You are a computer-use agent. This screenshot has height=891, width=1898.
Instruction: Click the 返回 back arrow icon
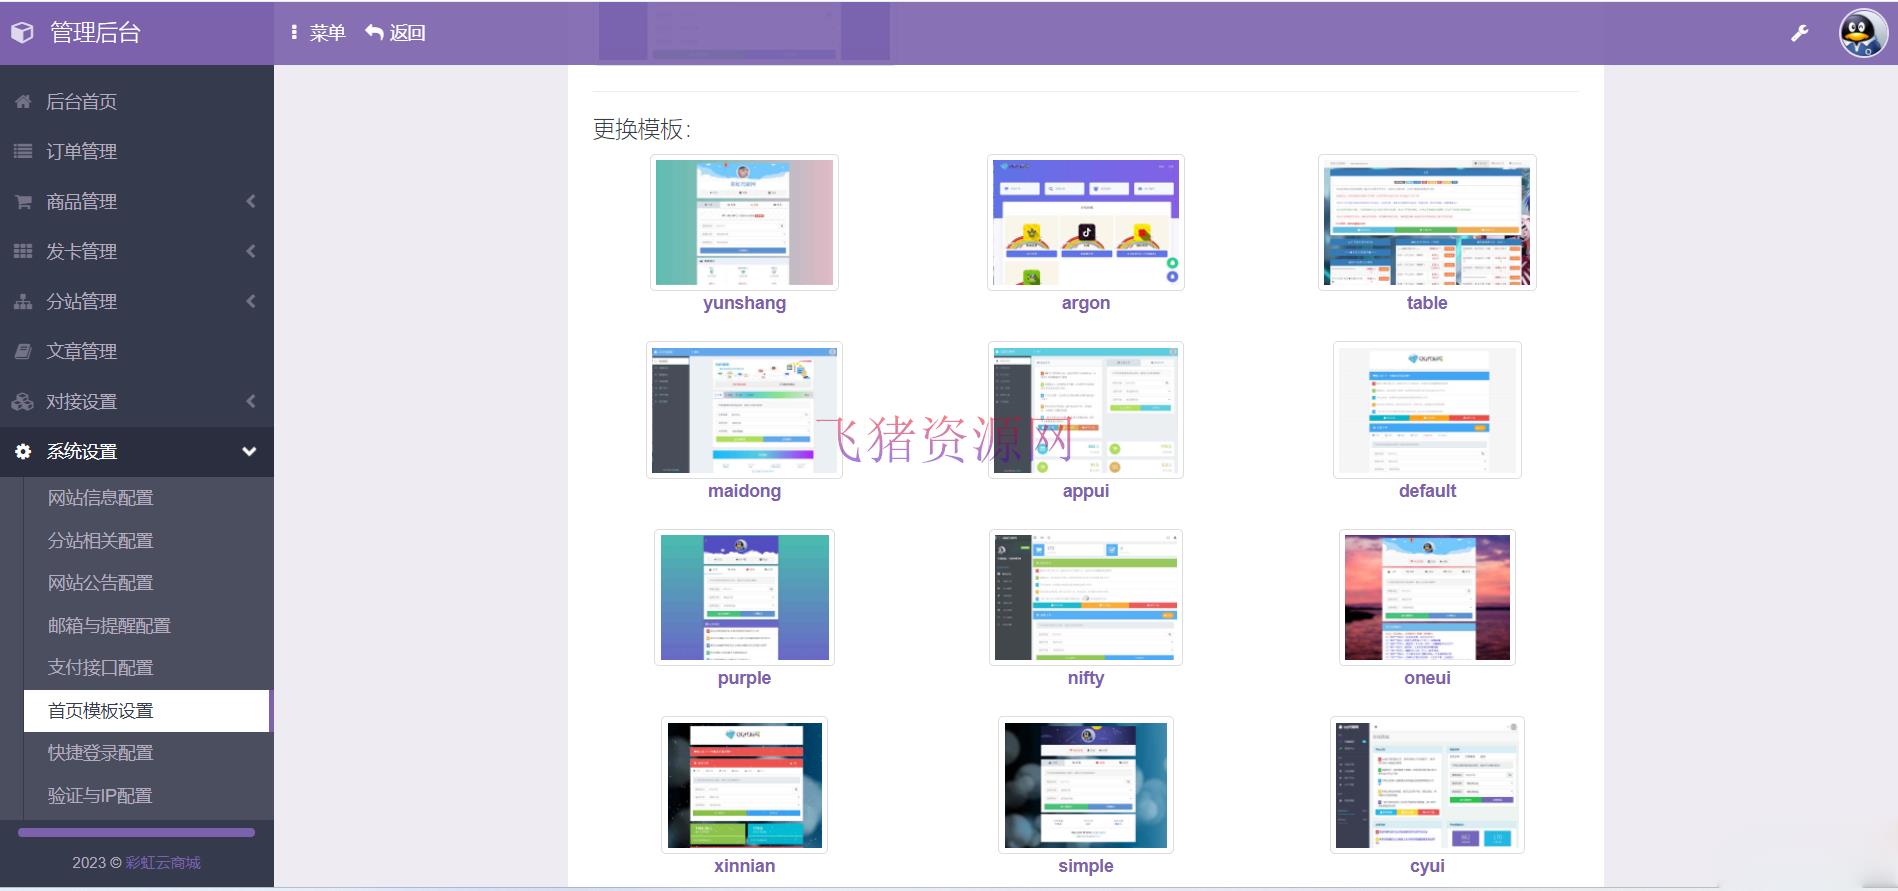click(x=374, y=33)
